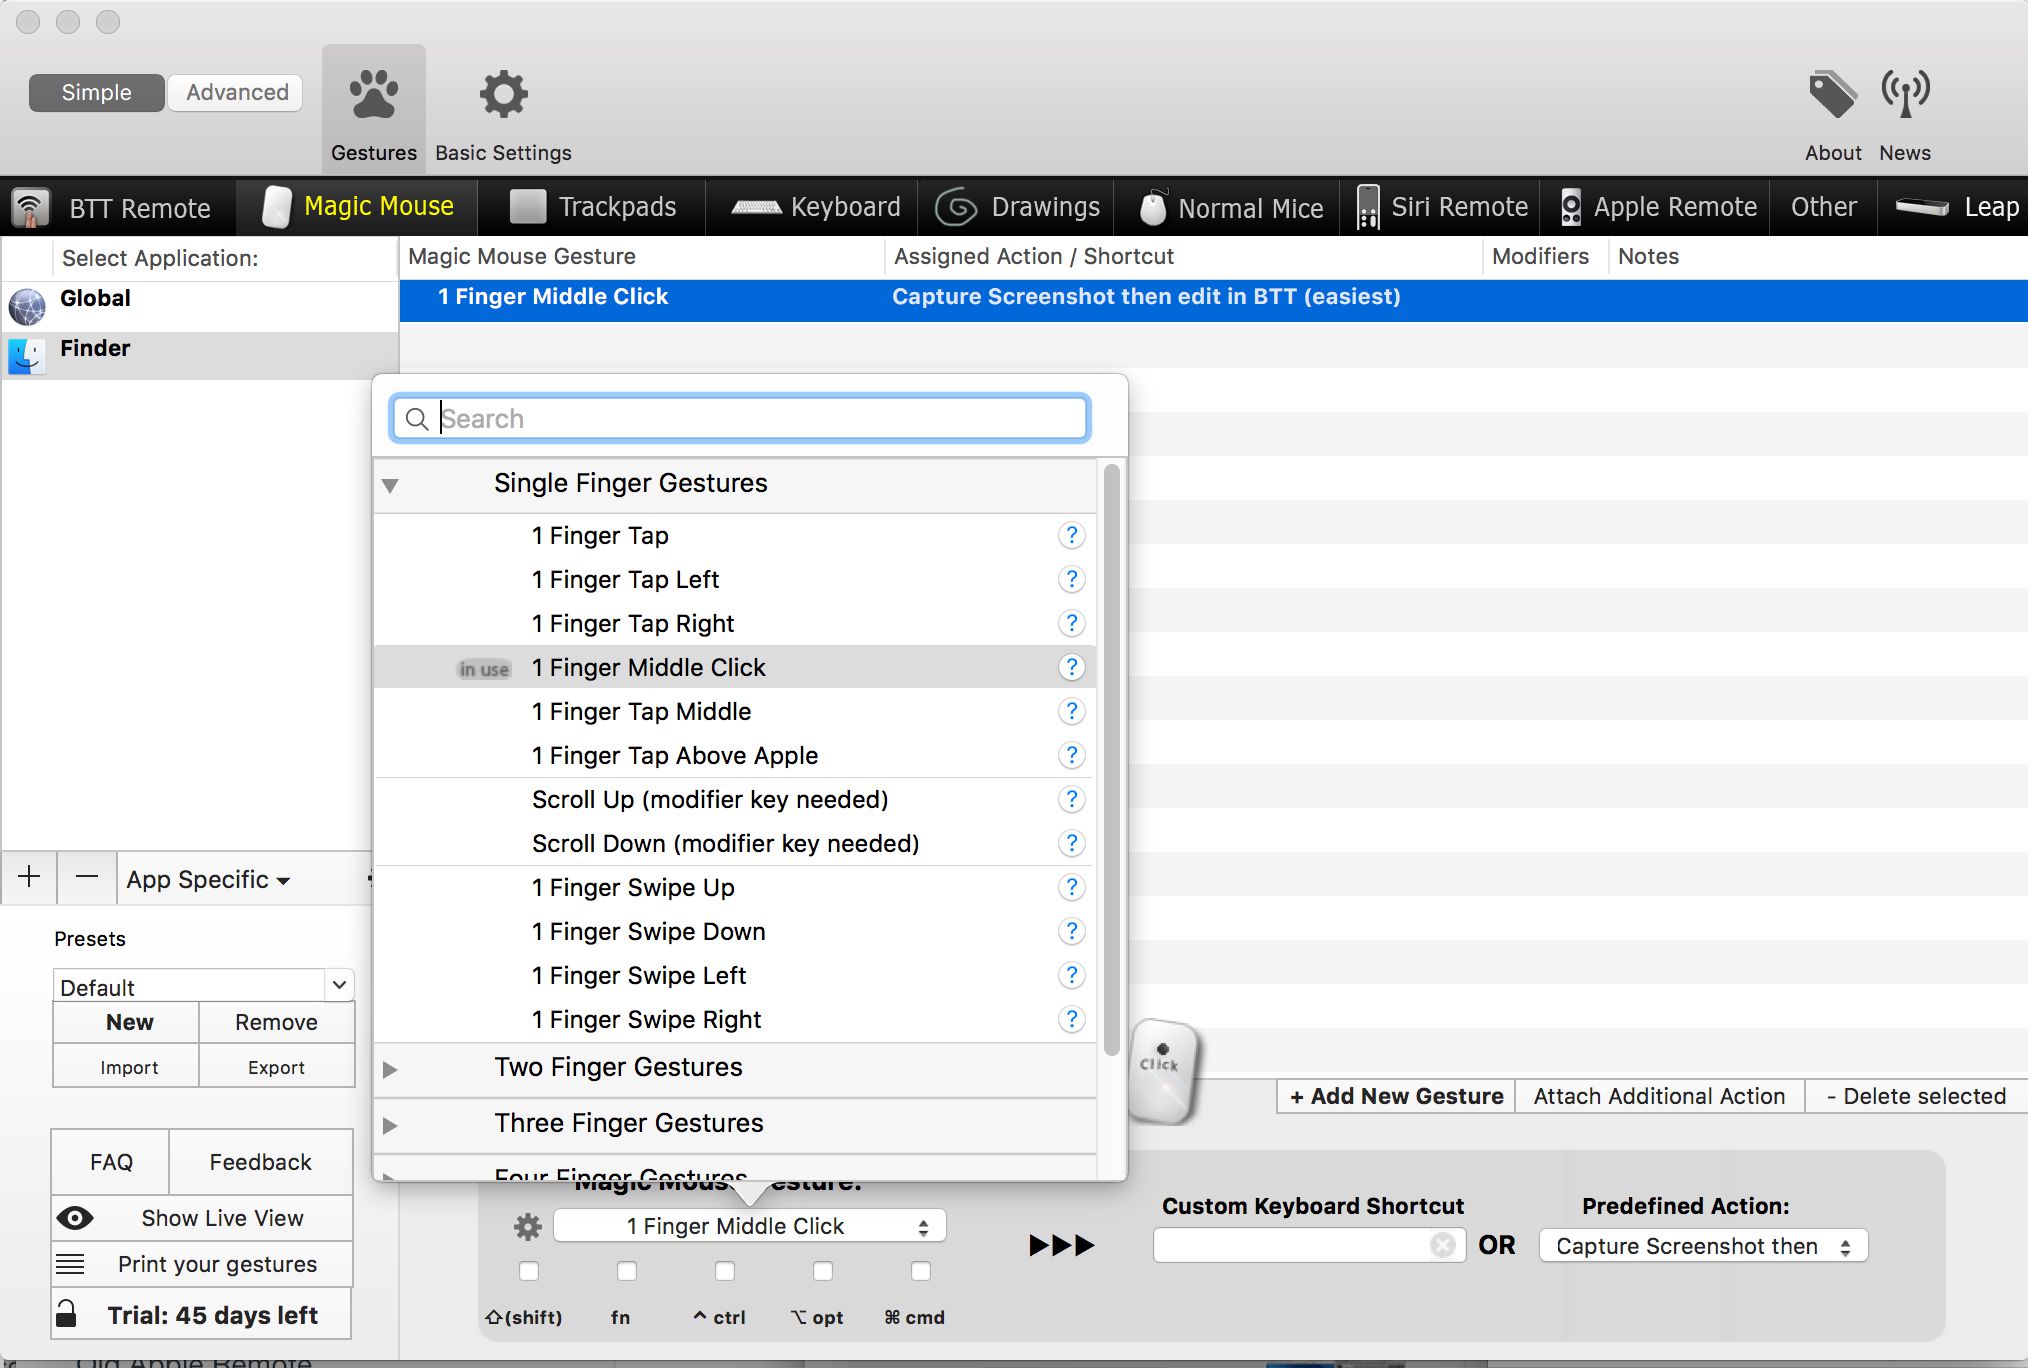
Task: Open the App Specific dropdown
Action: click(x=208, y=880)
